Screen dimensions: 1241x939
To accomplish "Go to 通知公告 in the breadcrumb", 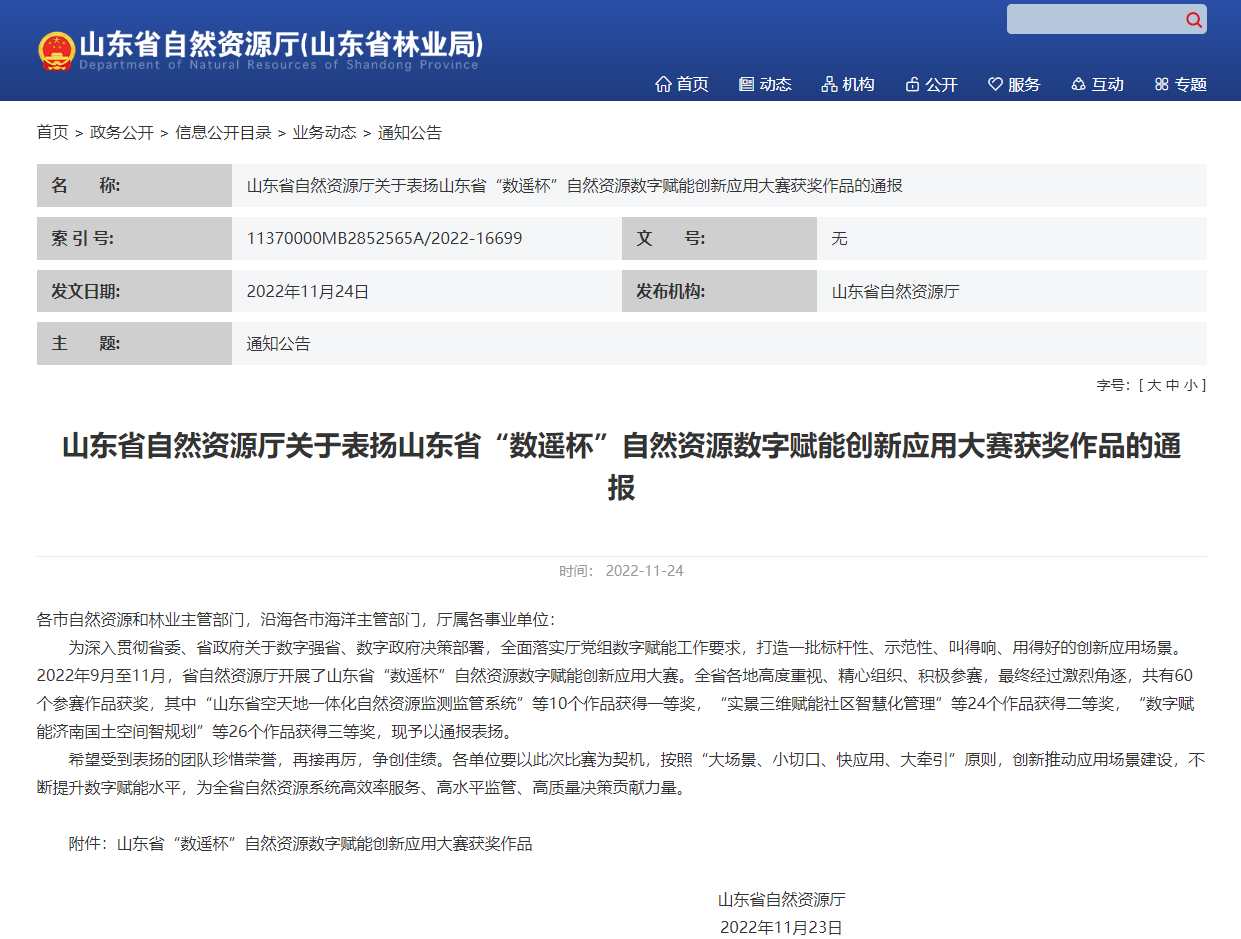I will coord(409,132).
